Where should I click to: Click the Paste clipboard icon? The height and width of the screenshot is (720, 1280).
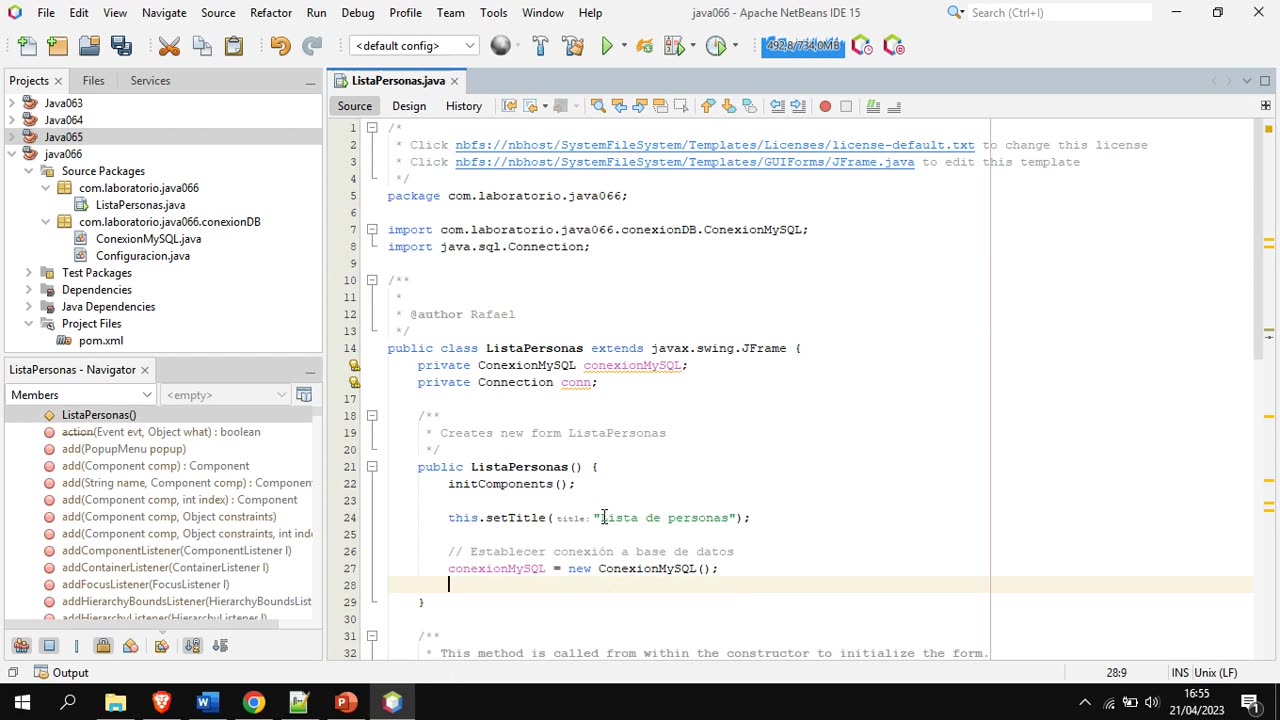tap(234, 46)
